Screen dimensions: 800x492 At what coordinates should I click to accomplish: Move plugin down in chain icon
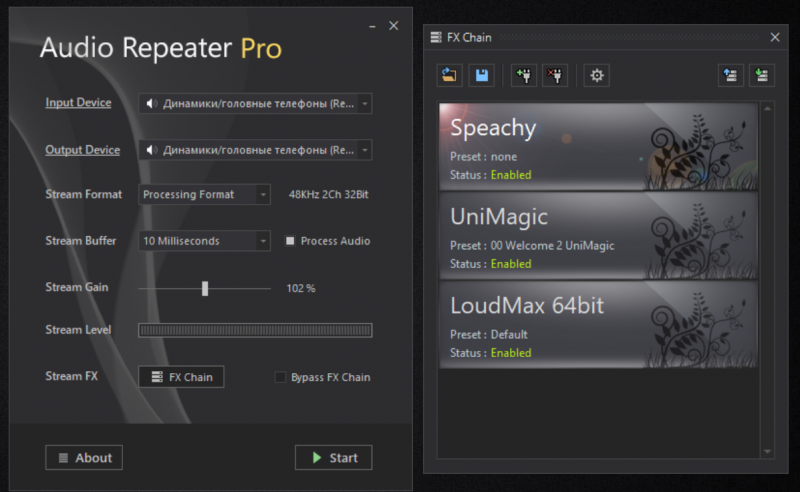point(762,76)
